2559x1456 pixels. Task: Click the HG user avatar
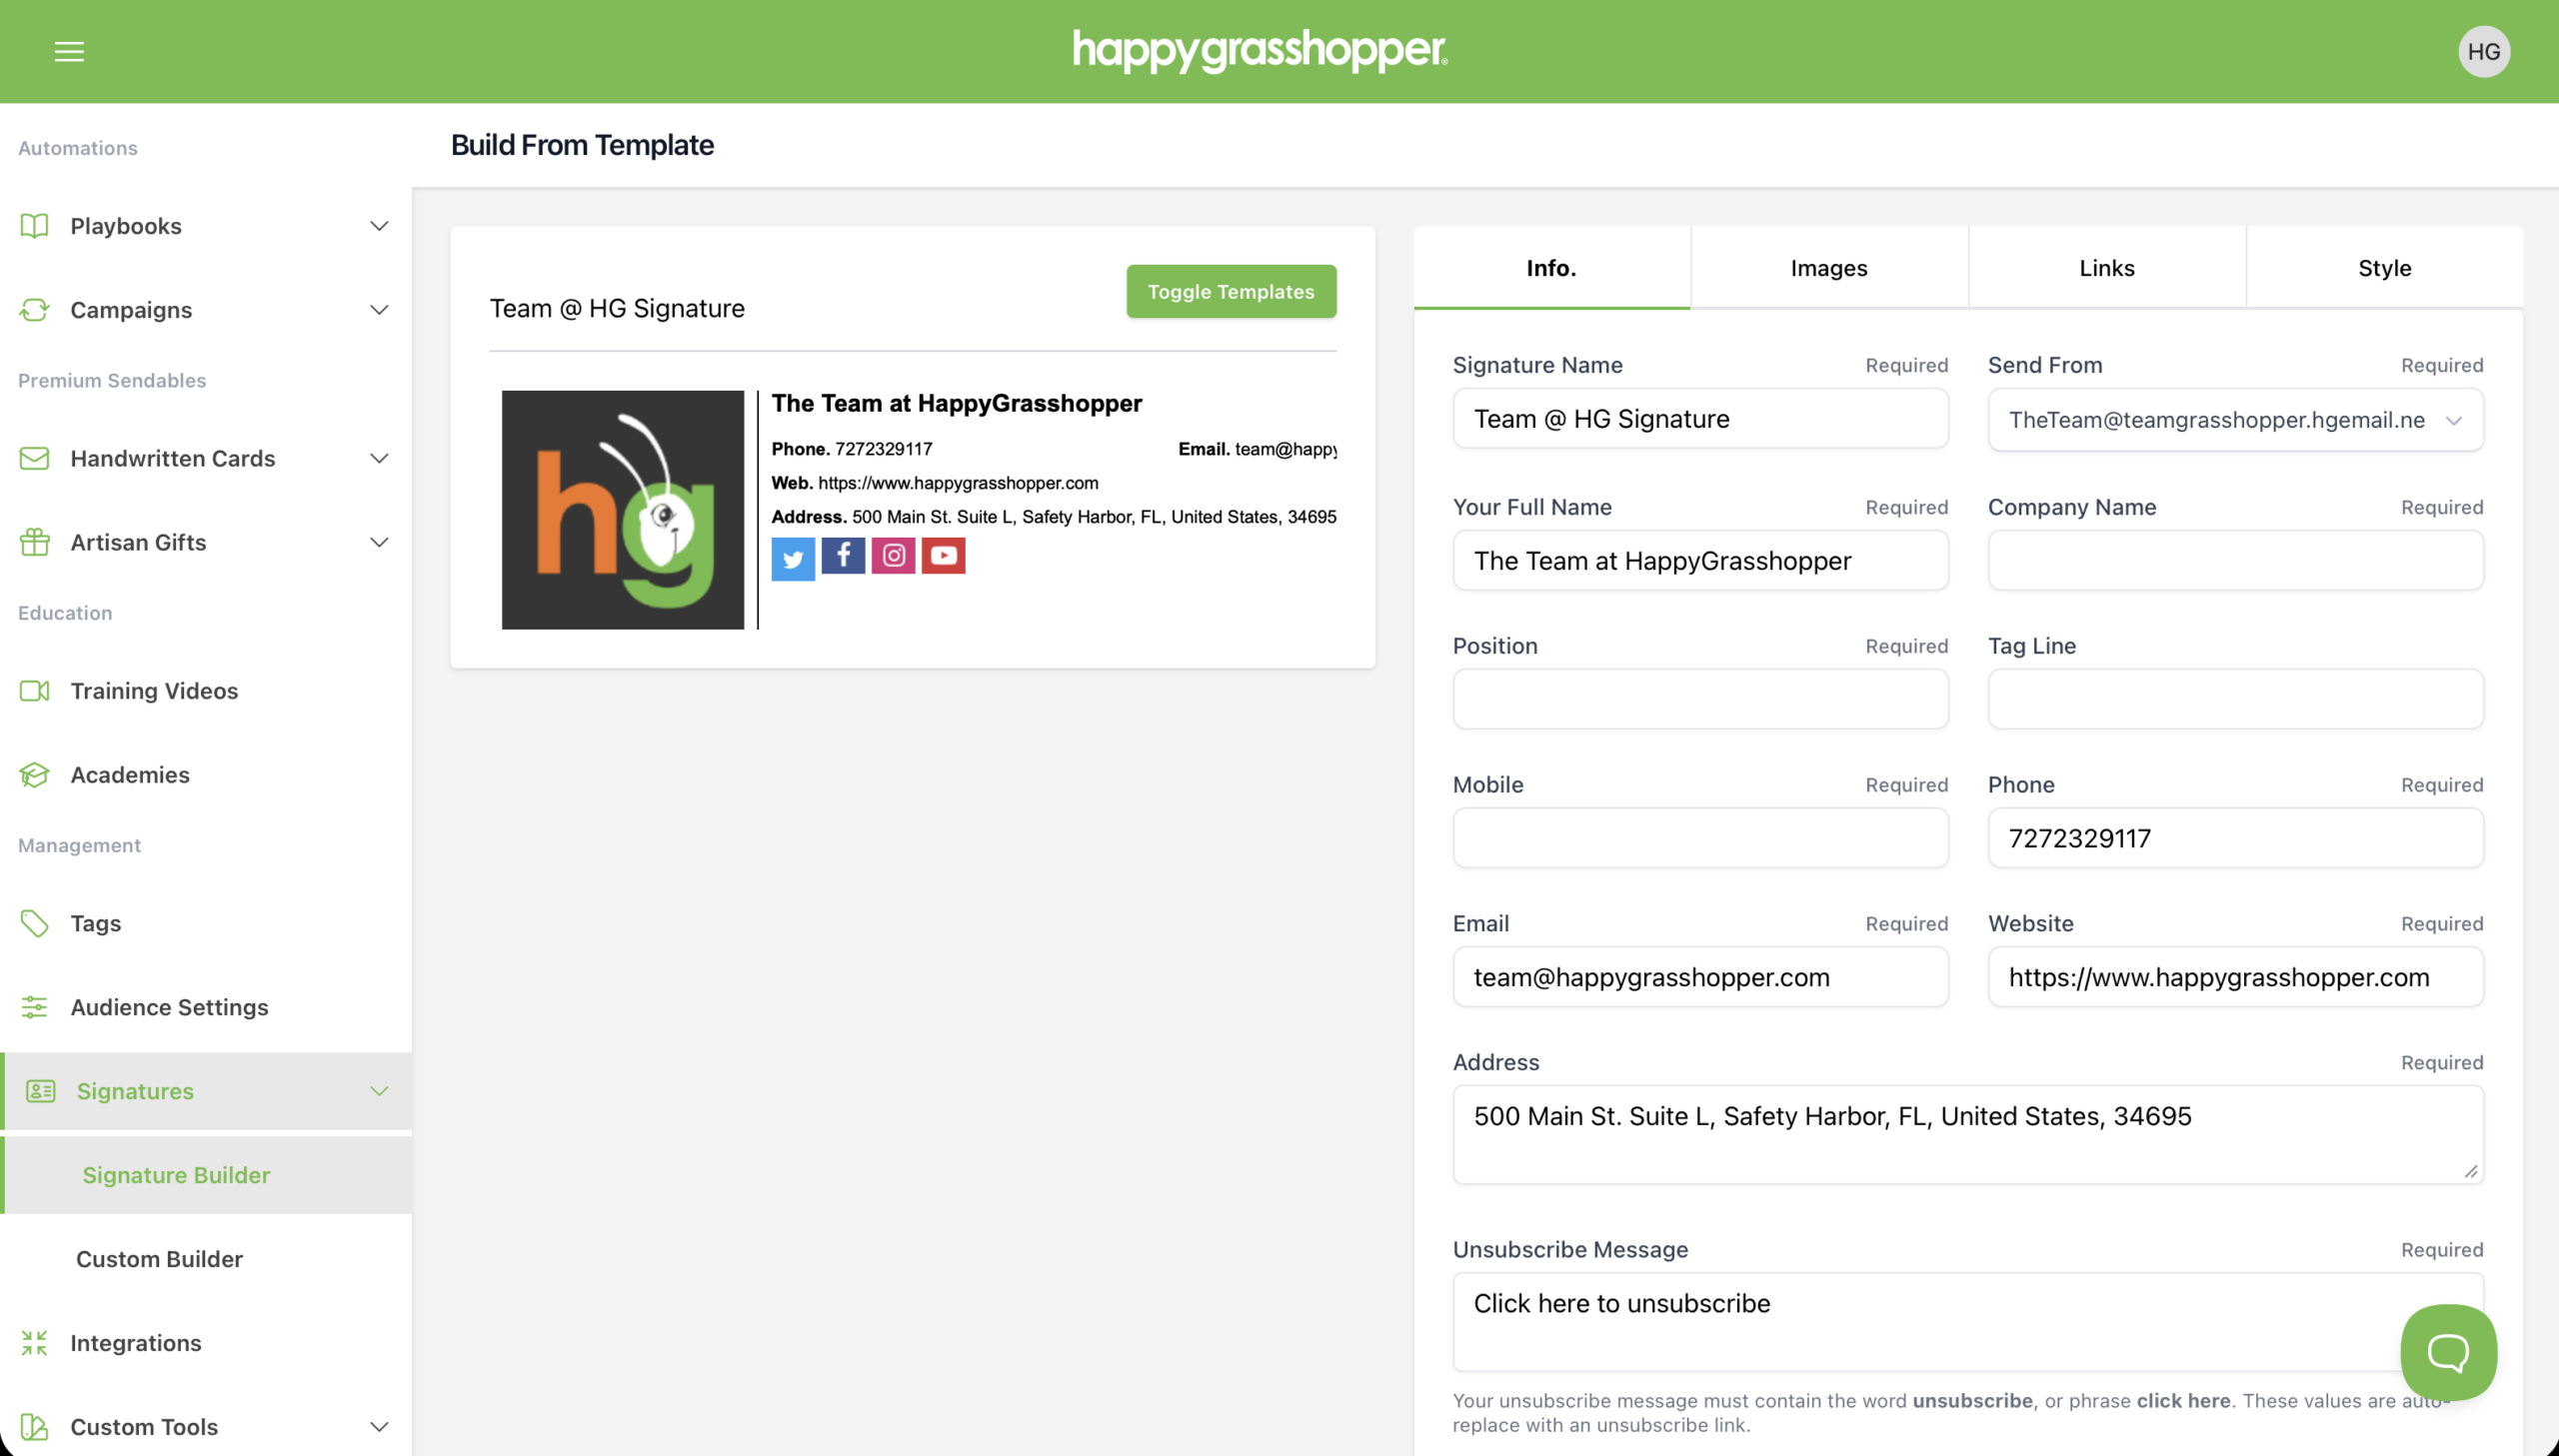point(2483,51)
